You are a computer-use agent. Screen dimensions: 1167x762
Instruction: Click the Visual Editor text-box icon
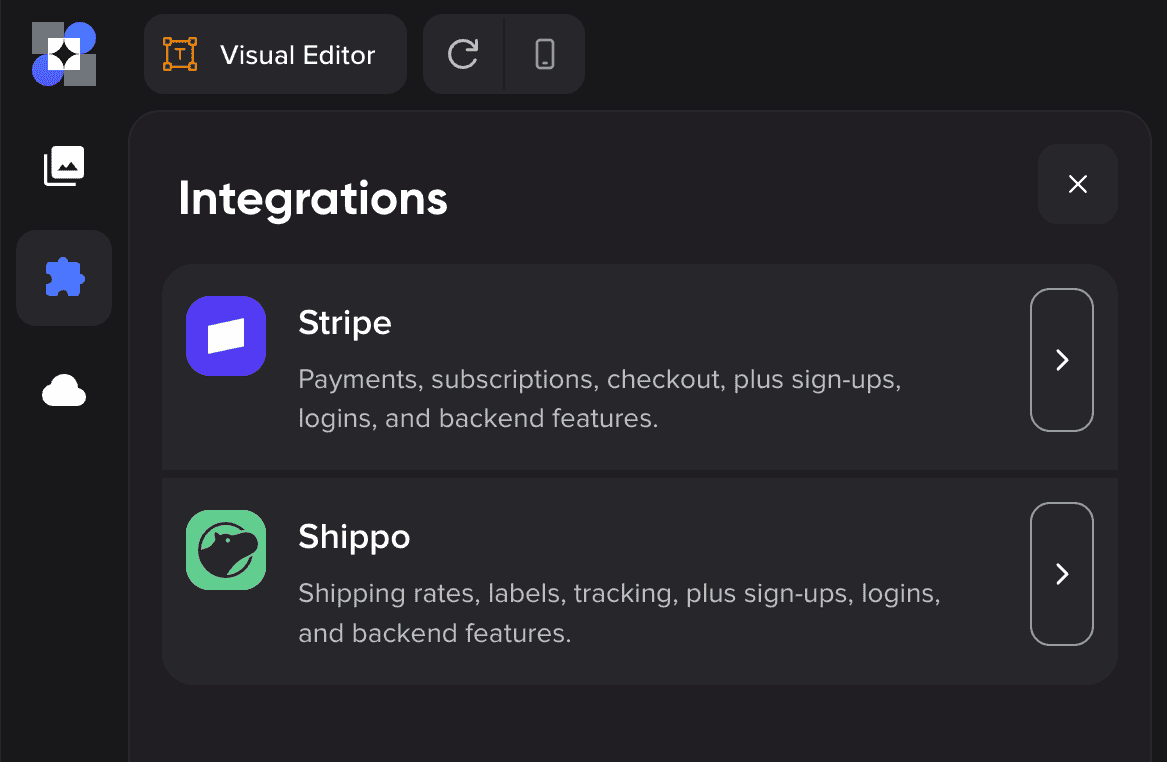click(180, 54)
